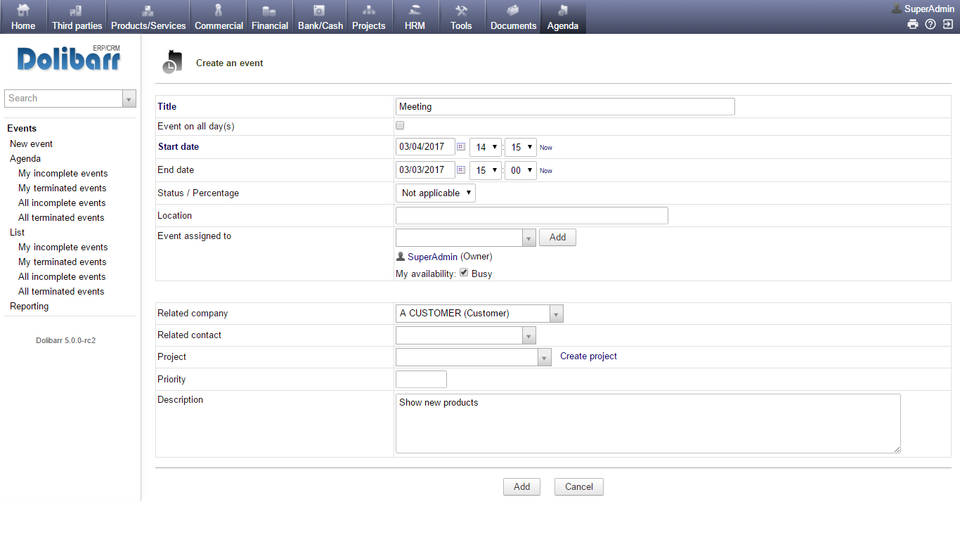Click the Dolibarr logo
The width and height of the screenshot is (960, 540).
[x=69, y=59]
